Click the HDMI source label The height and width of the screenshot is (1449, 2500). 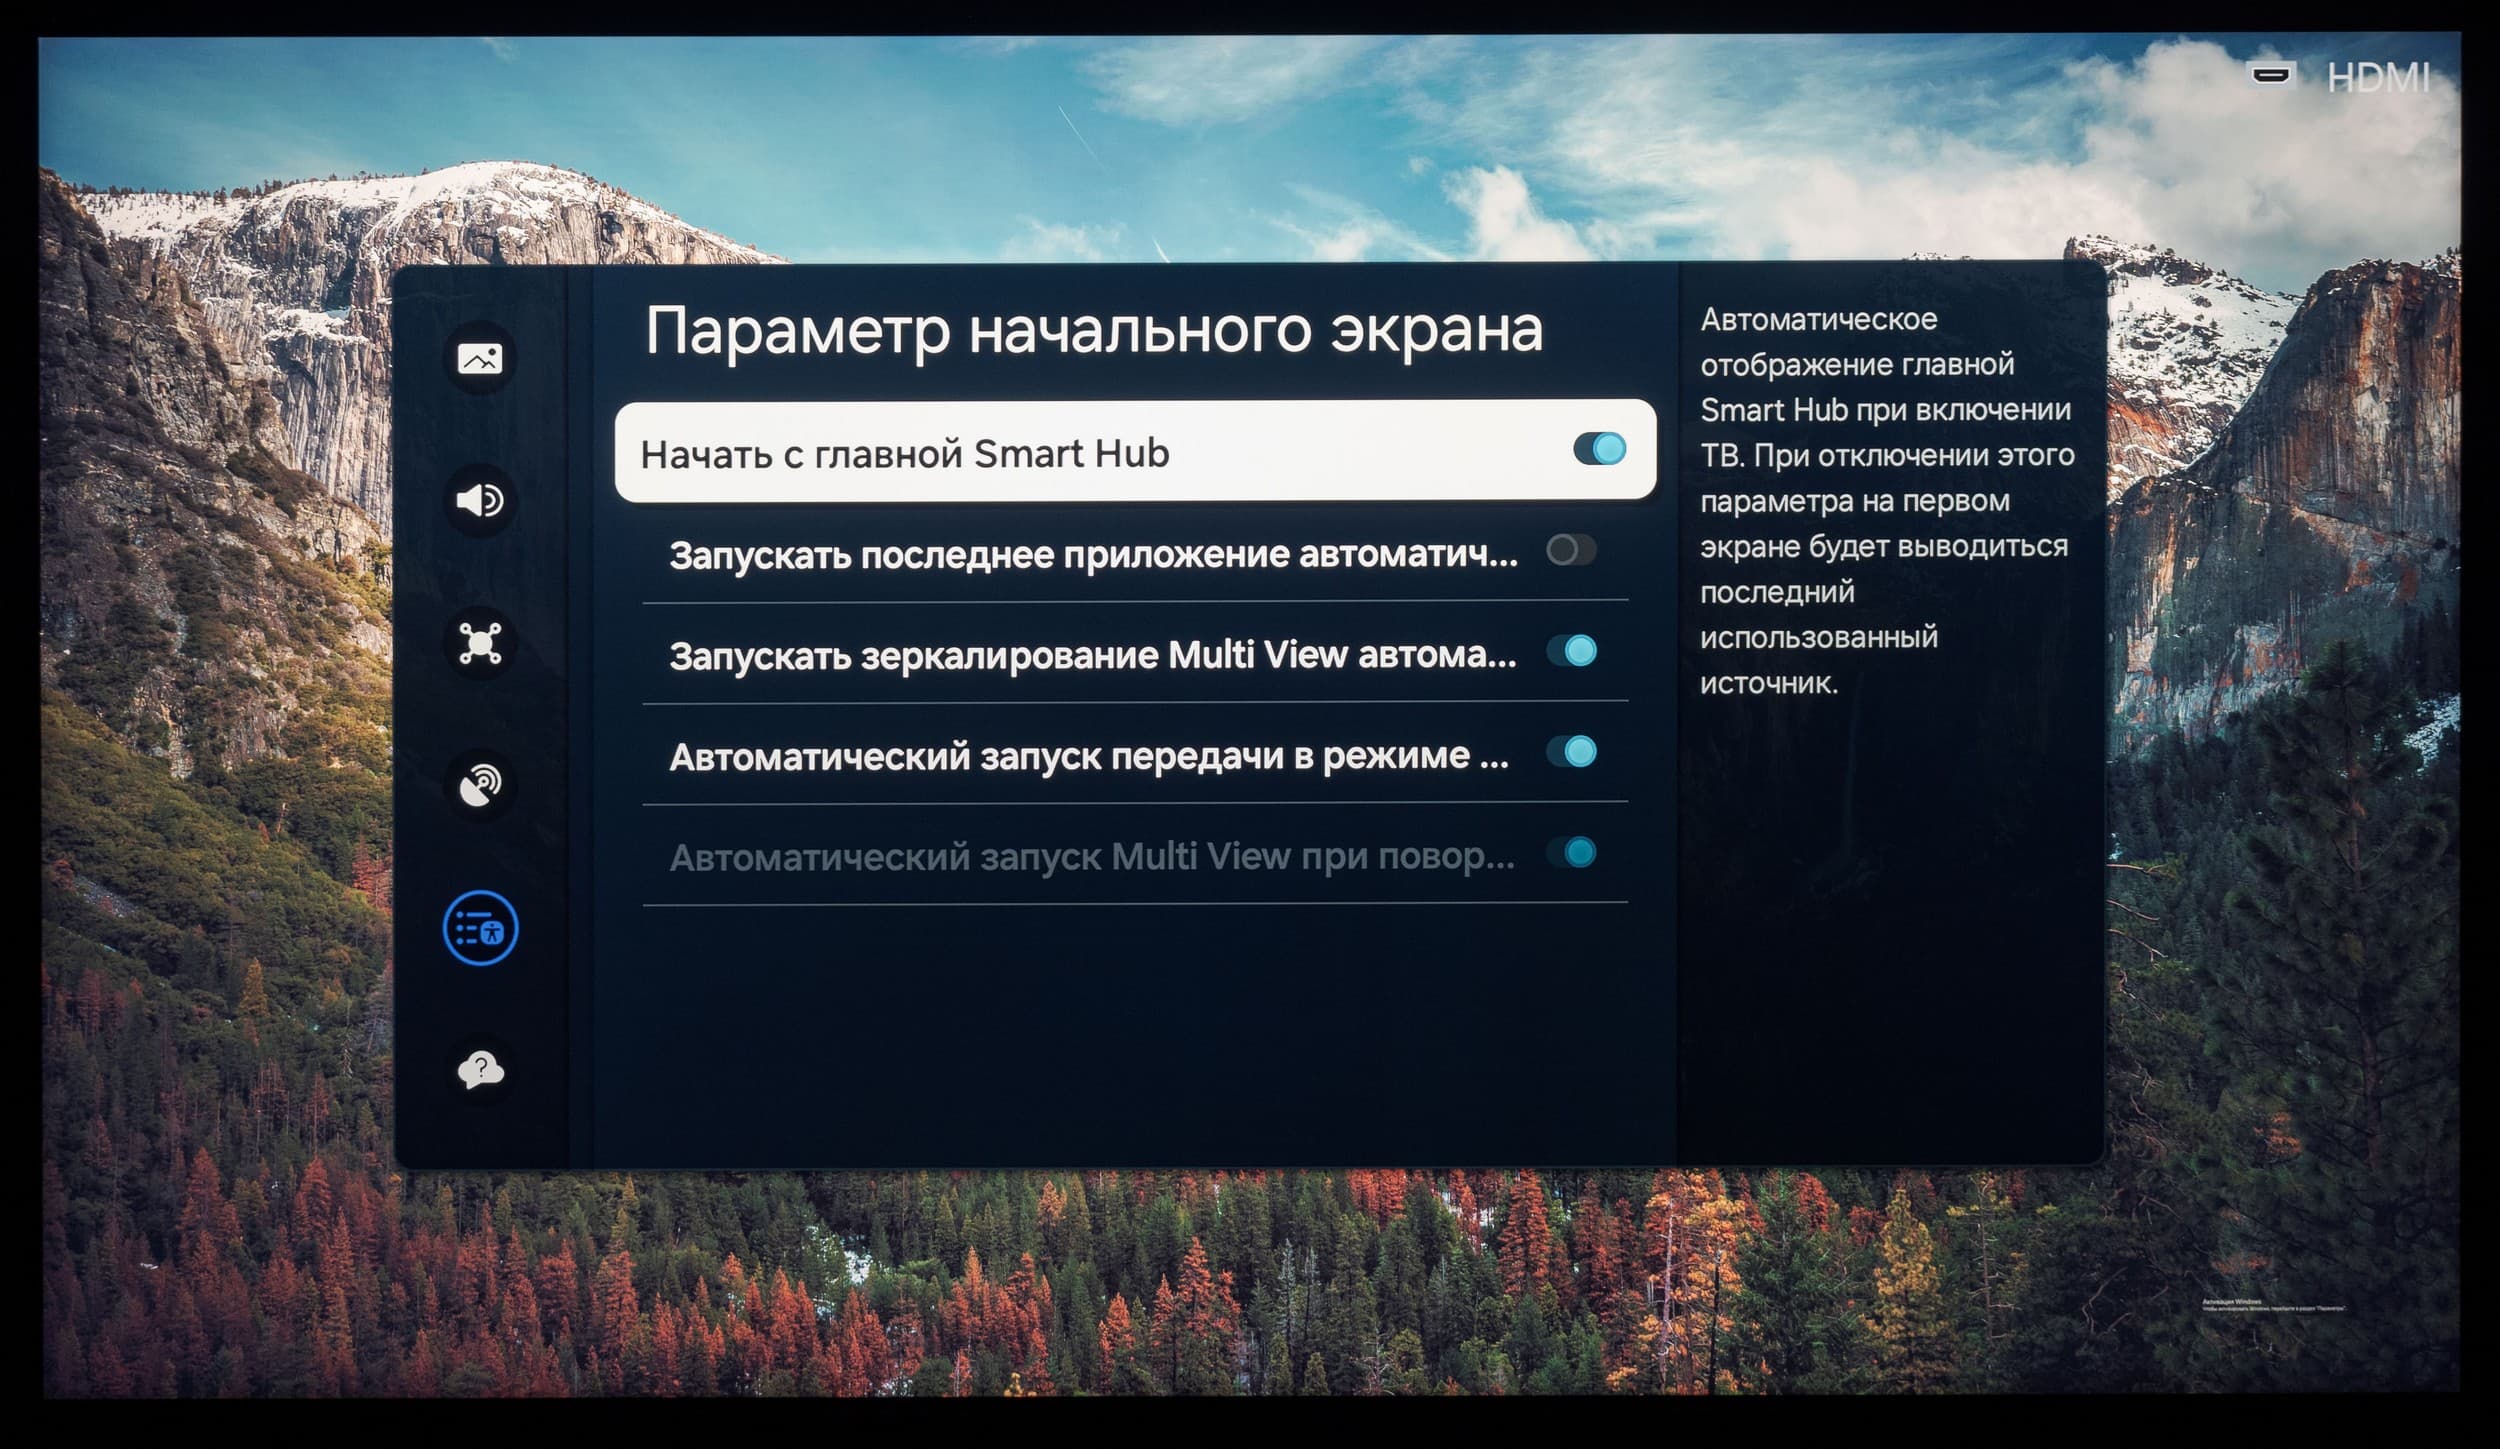(x=2377, y=78)
